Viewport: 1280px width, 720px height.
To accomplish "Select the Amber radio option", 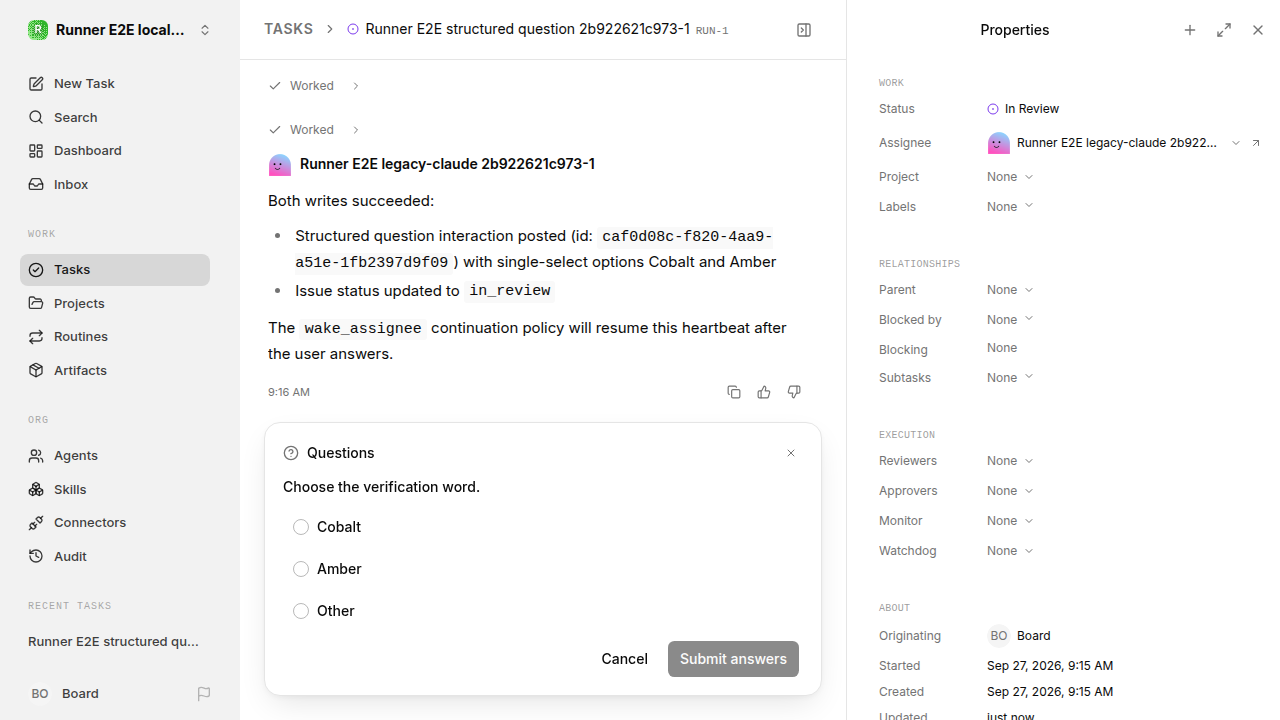I will 301,569.
